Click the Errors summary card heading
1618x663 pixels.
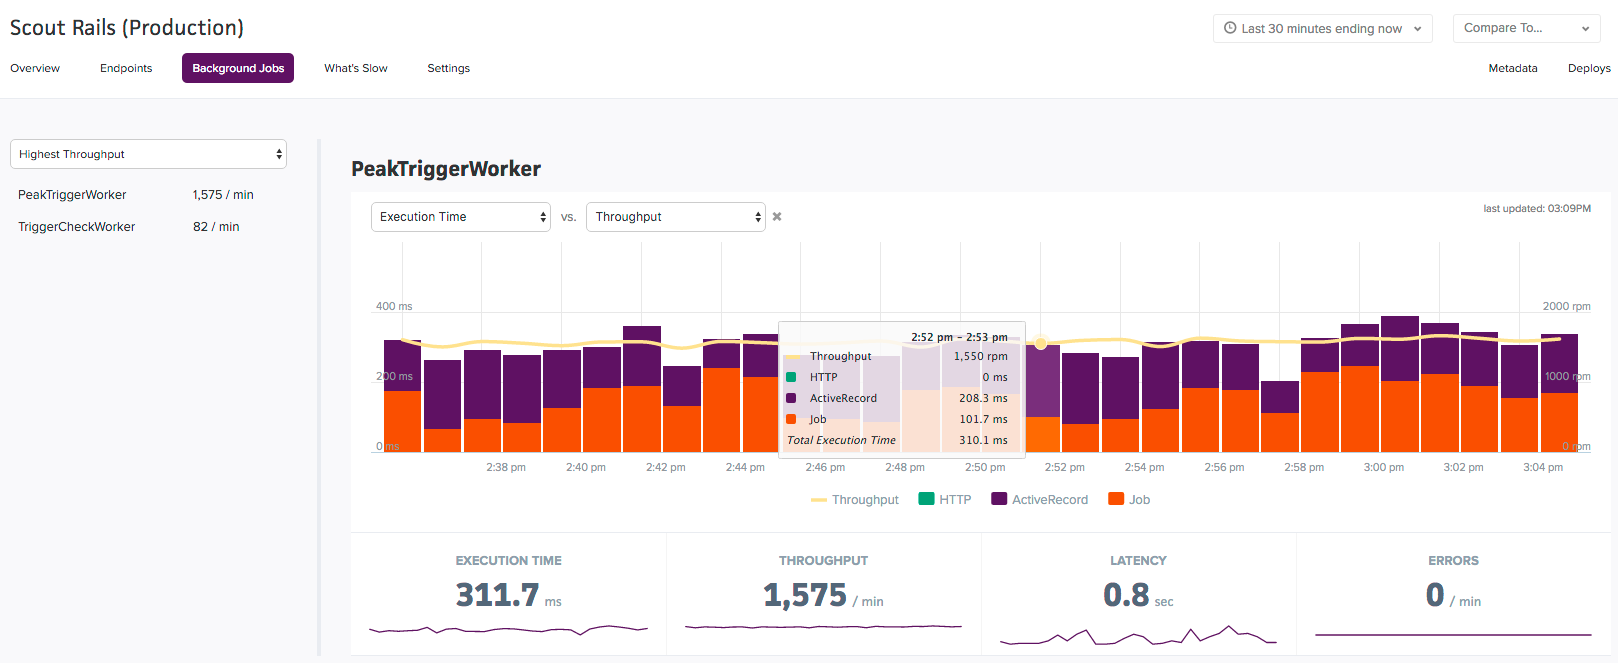point(1453,561)
